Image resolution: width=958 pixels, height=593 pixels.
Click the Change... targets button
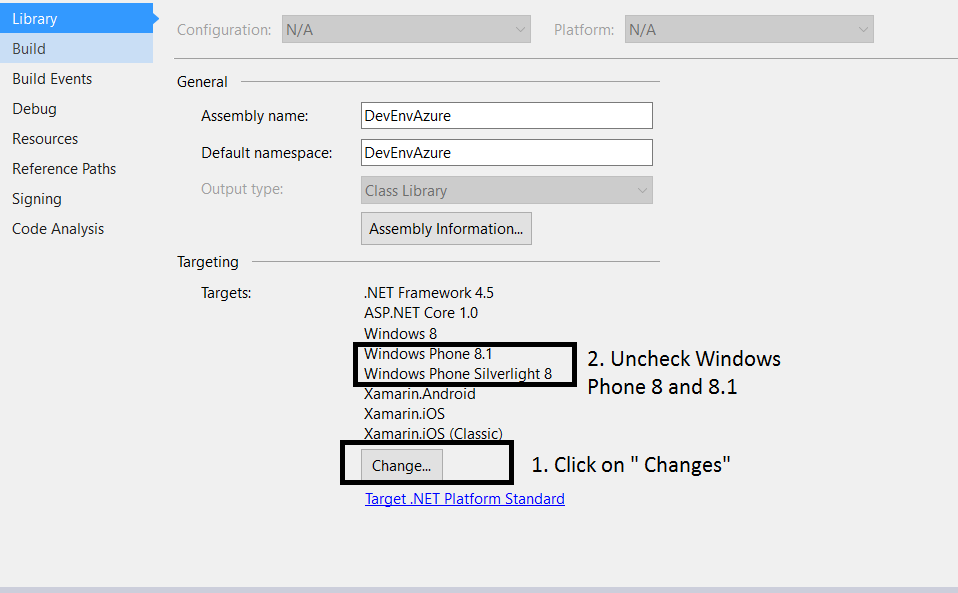click(401, 465)
